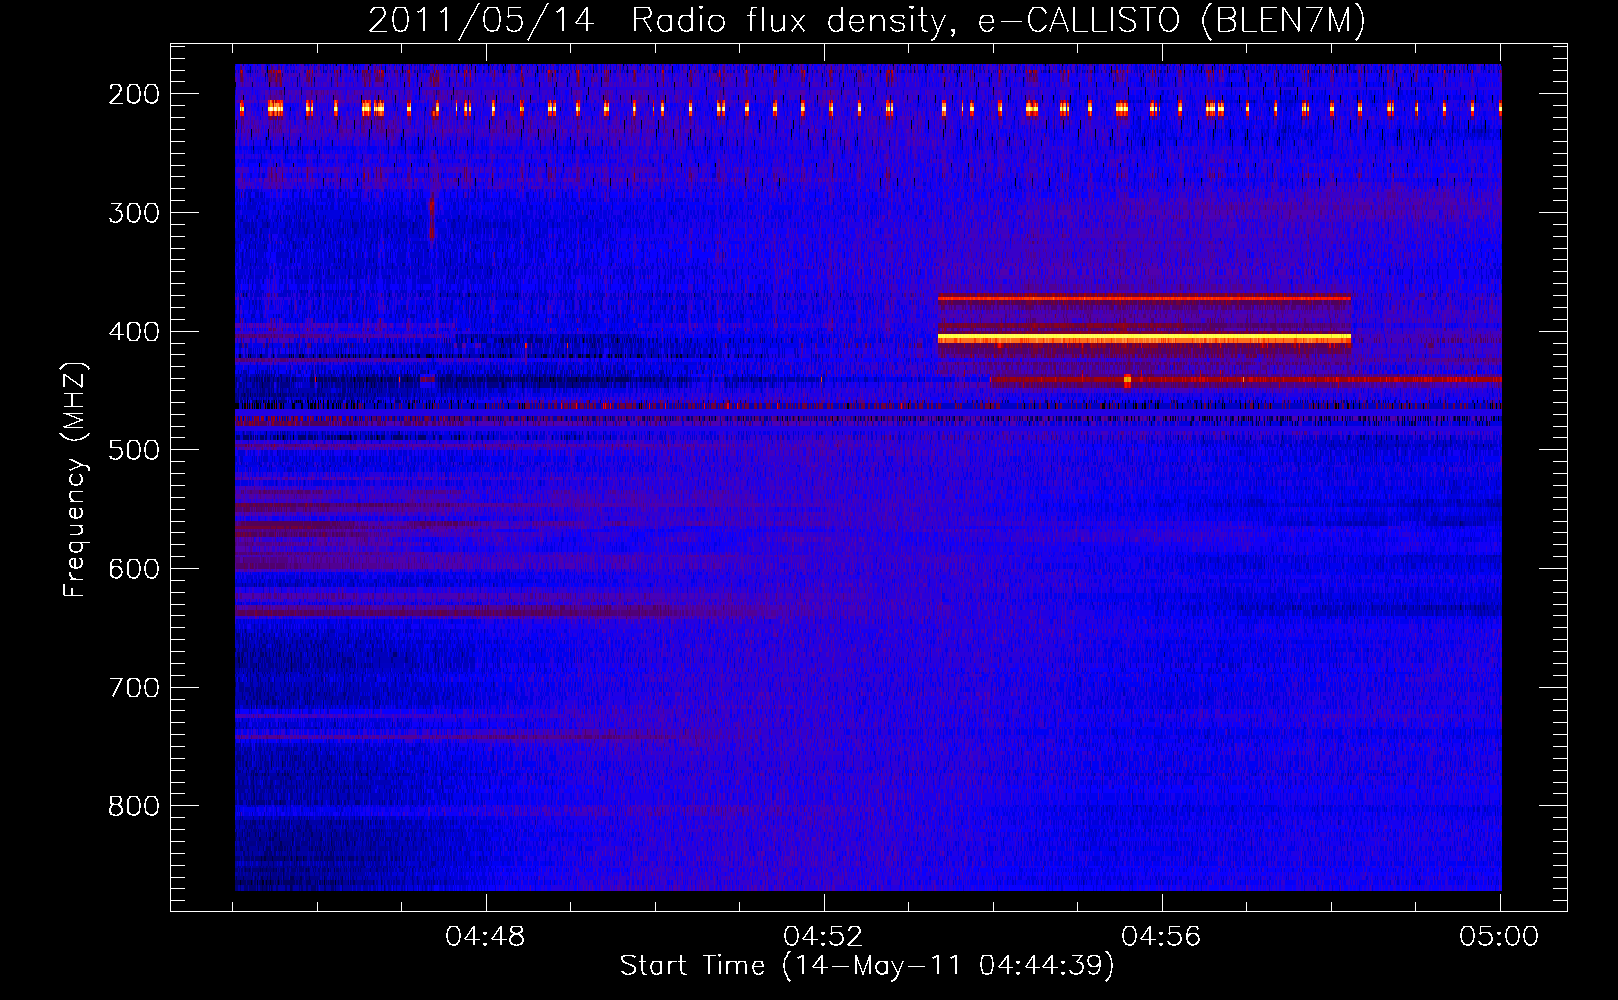Click the "Start Time (14-May-11 04:44:39)" label
The image size is (1618, 1000).
(866, 966)
